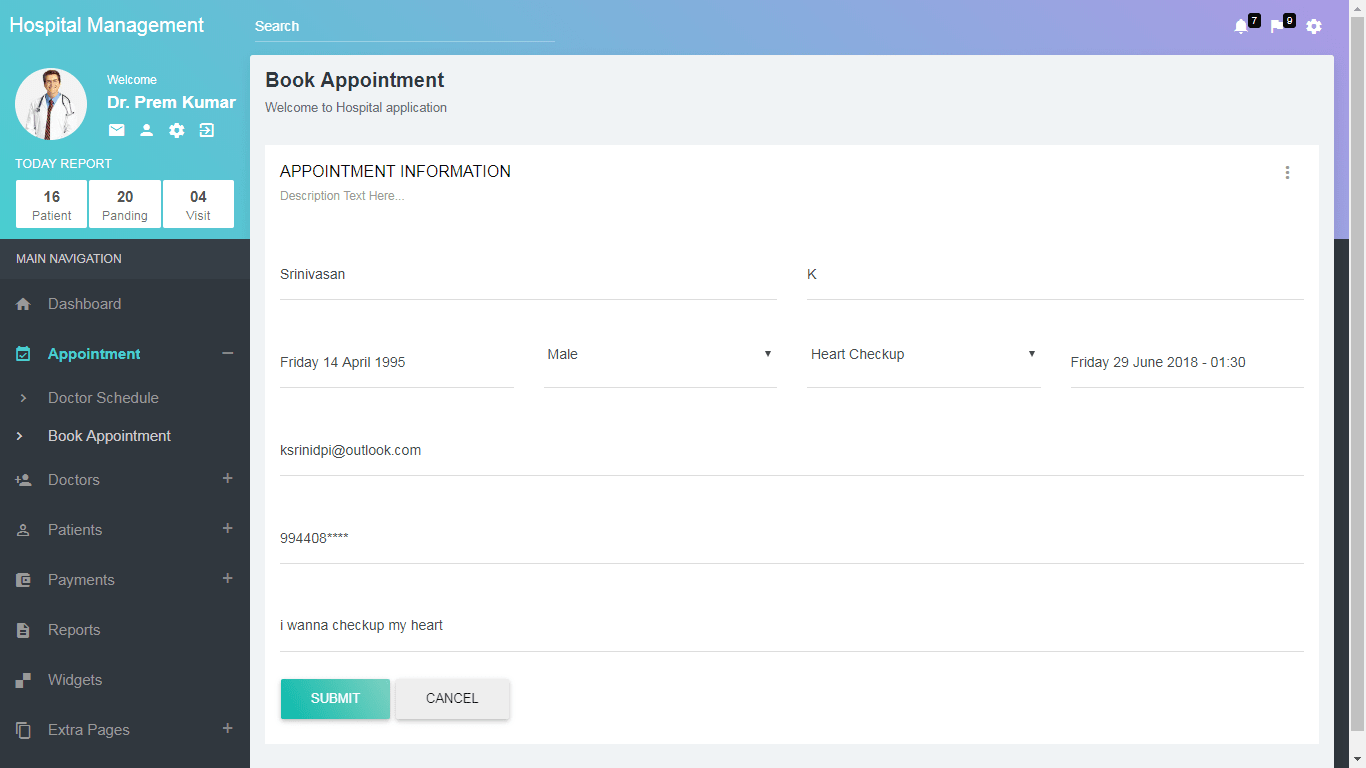Click the Hospital Management title link
Screen dimensions: 1366x768
coord(107,25)
